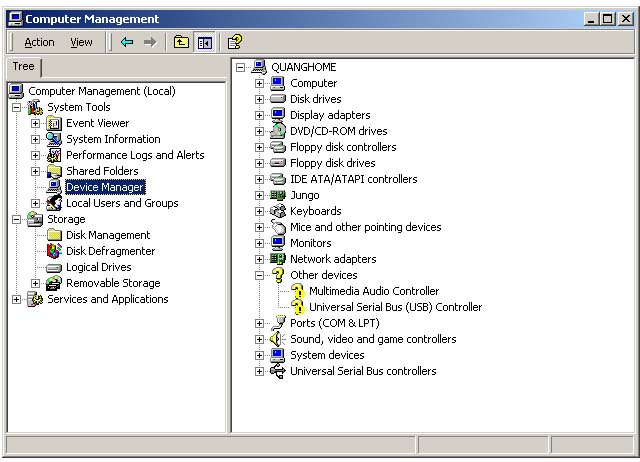The height and width of the screenshot is (462, 640).
Task: Select Disk Management in the tree
Action: [108, 235]
